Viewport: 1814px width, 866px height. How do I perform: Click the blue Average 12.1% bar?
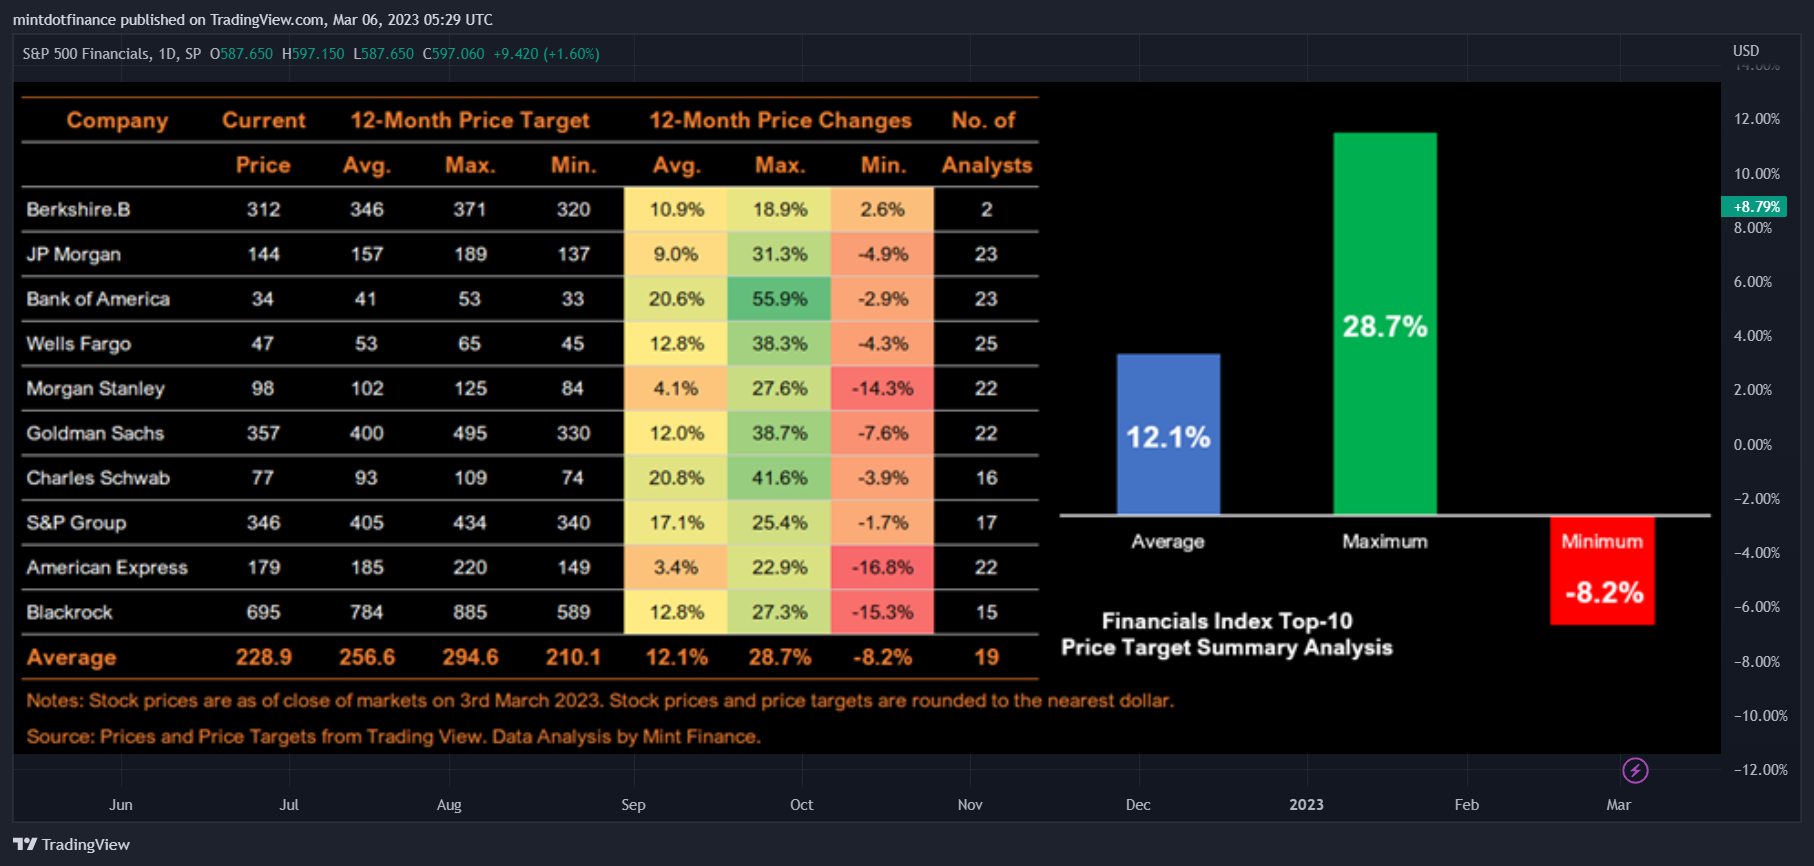tap(1168, 434)
